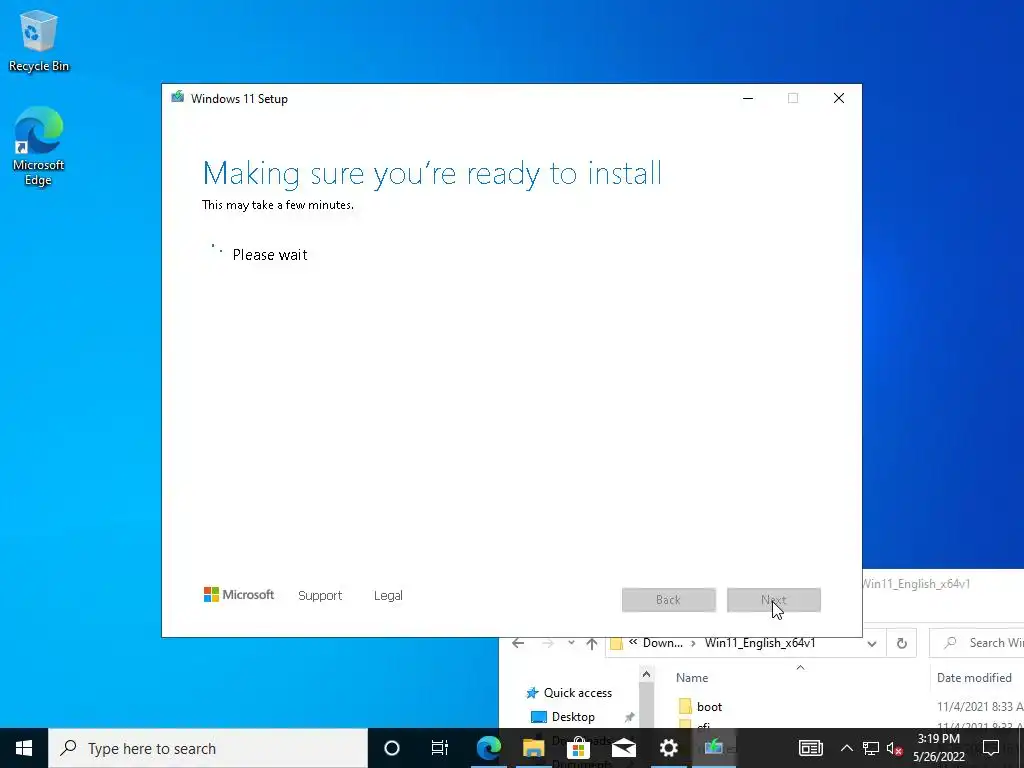Expand the address bar history dropdown
Screen dimensions: 1024x768
tap(872, 643)
